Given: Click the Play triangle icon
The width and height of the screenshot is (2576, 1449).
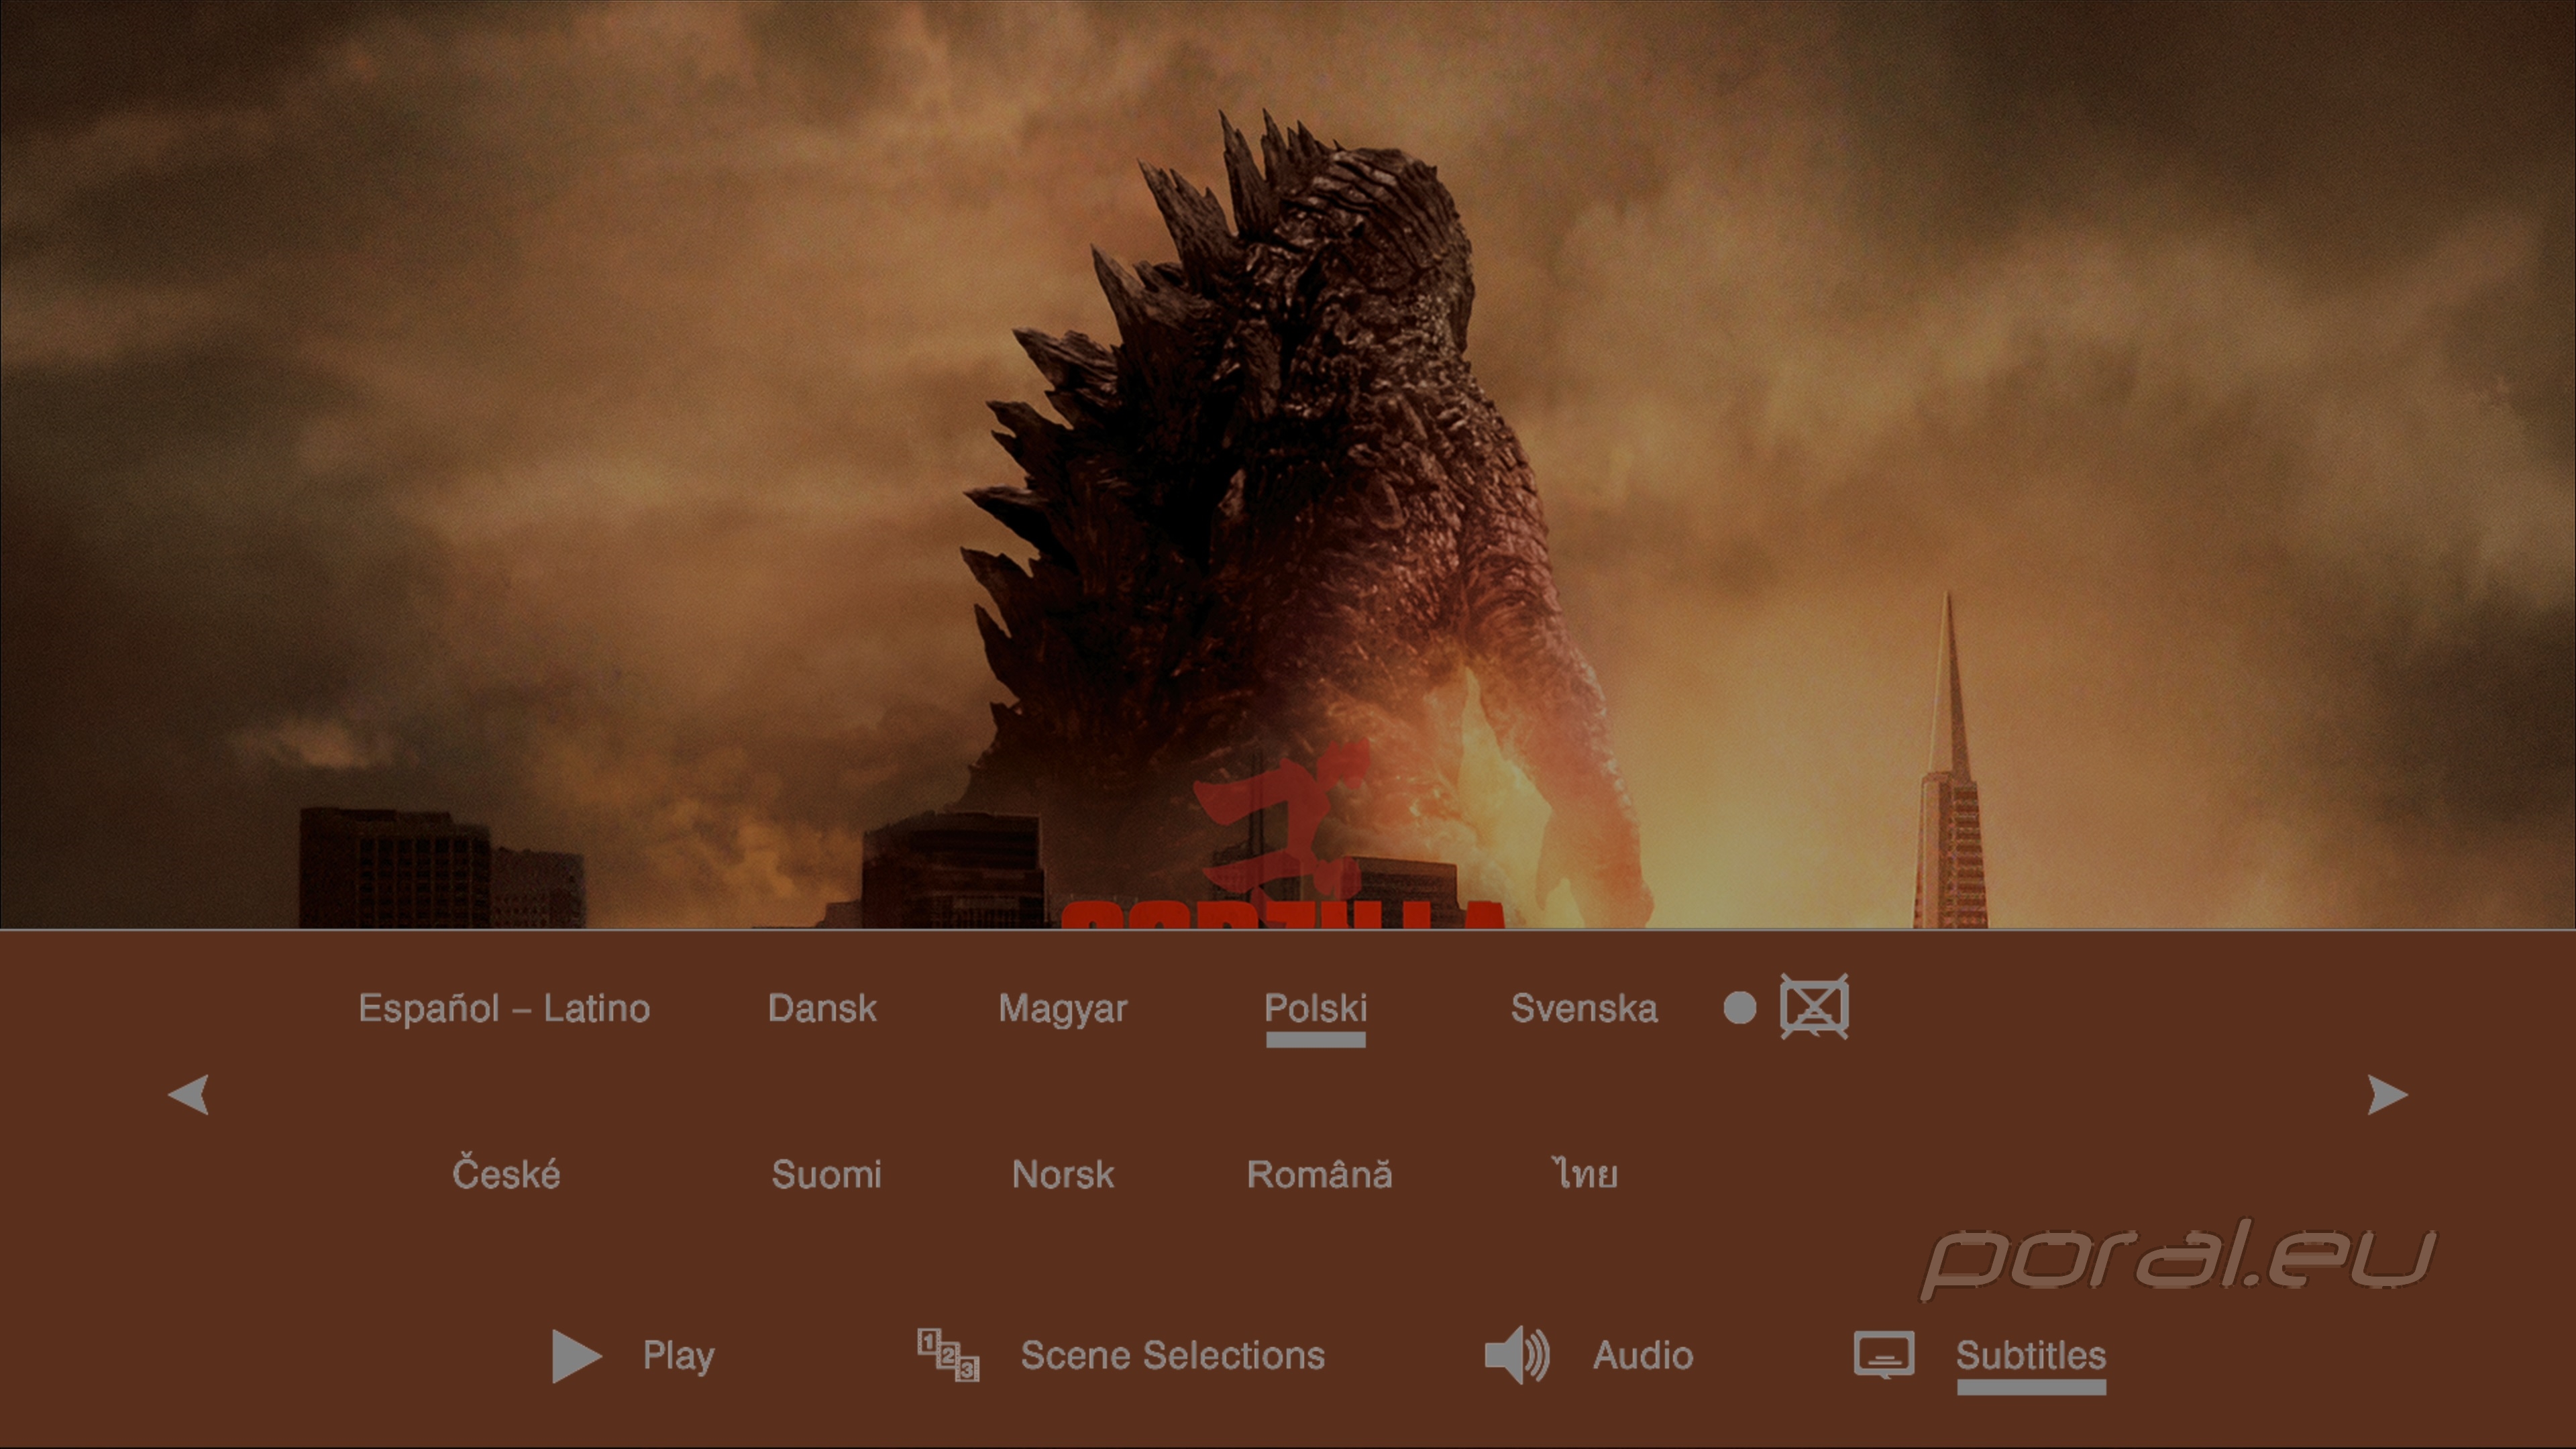Looking at the screenshot, I should coord(577,1356).
